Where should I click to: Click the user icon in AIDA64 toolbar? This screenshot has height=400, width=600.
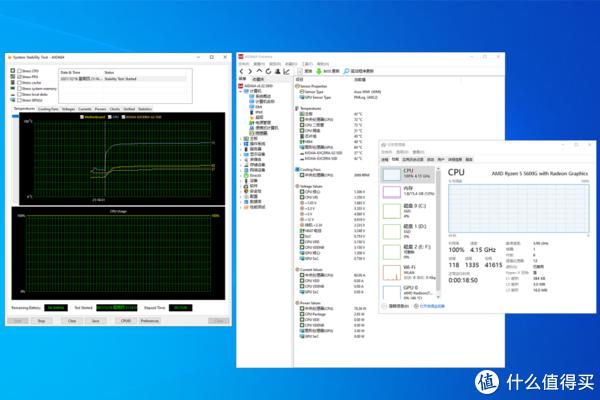pos(277,71)
